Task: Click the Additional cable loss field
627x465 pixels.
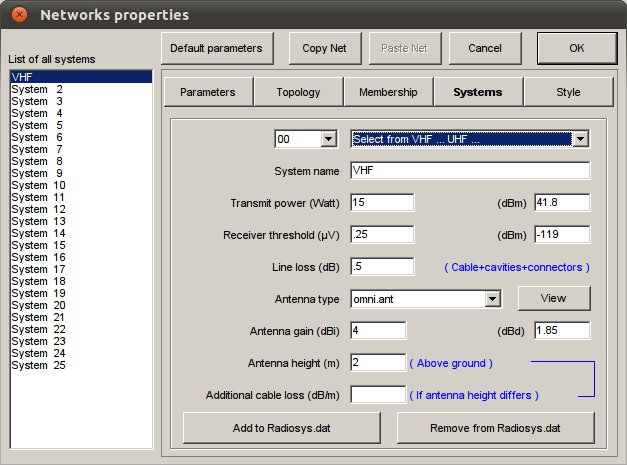Action: (378, 394)
